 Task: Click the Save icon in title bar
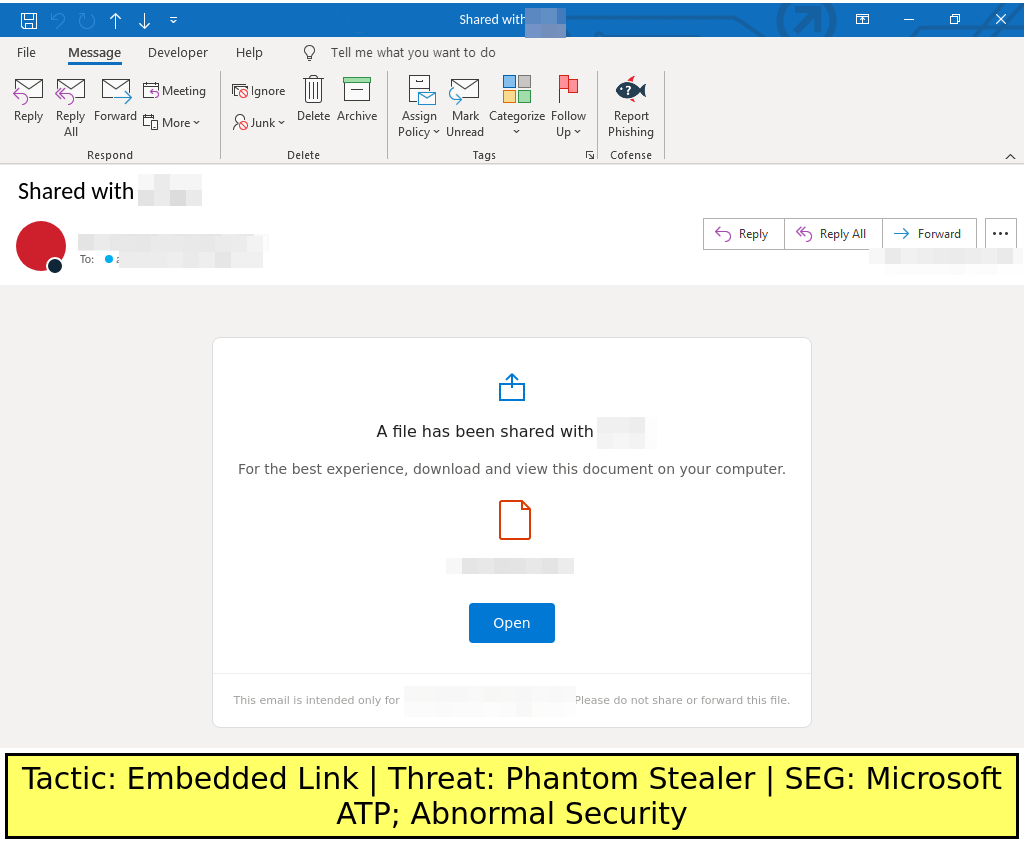(29, 20)
